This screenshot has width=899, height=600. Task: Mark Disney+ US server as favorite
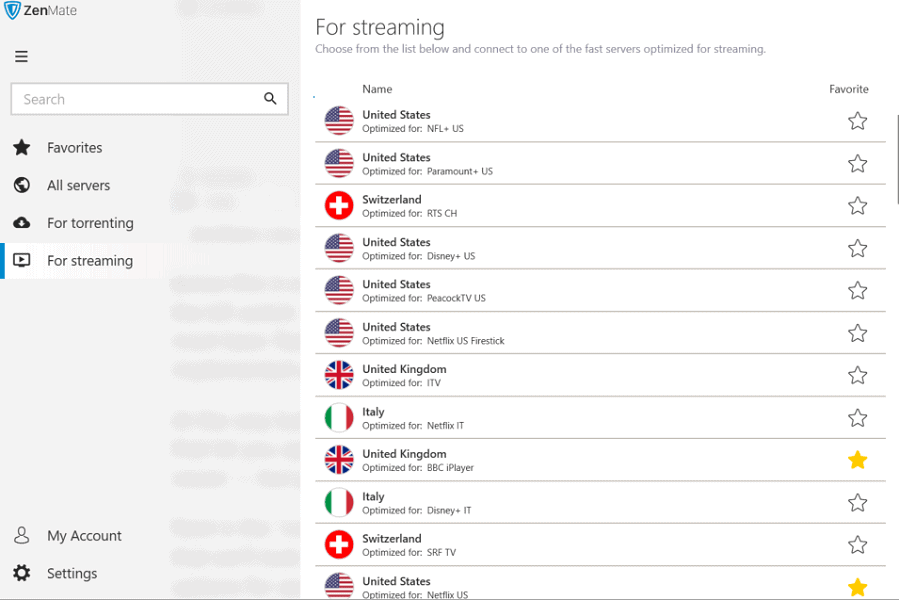857,248
